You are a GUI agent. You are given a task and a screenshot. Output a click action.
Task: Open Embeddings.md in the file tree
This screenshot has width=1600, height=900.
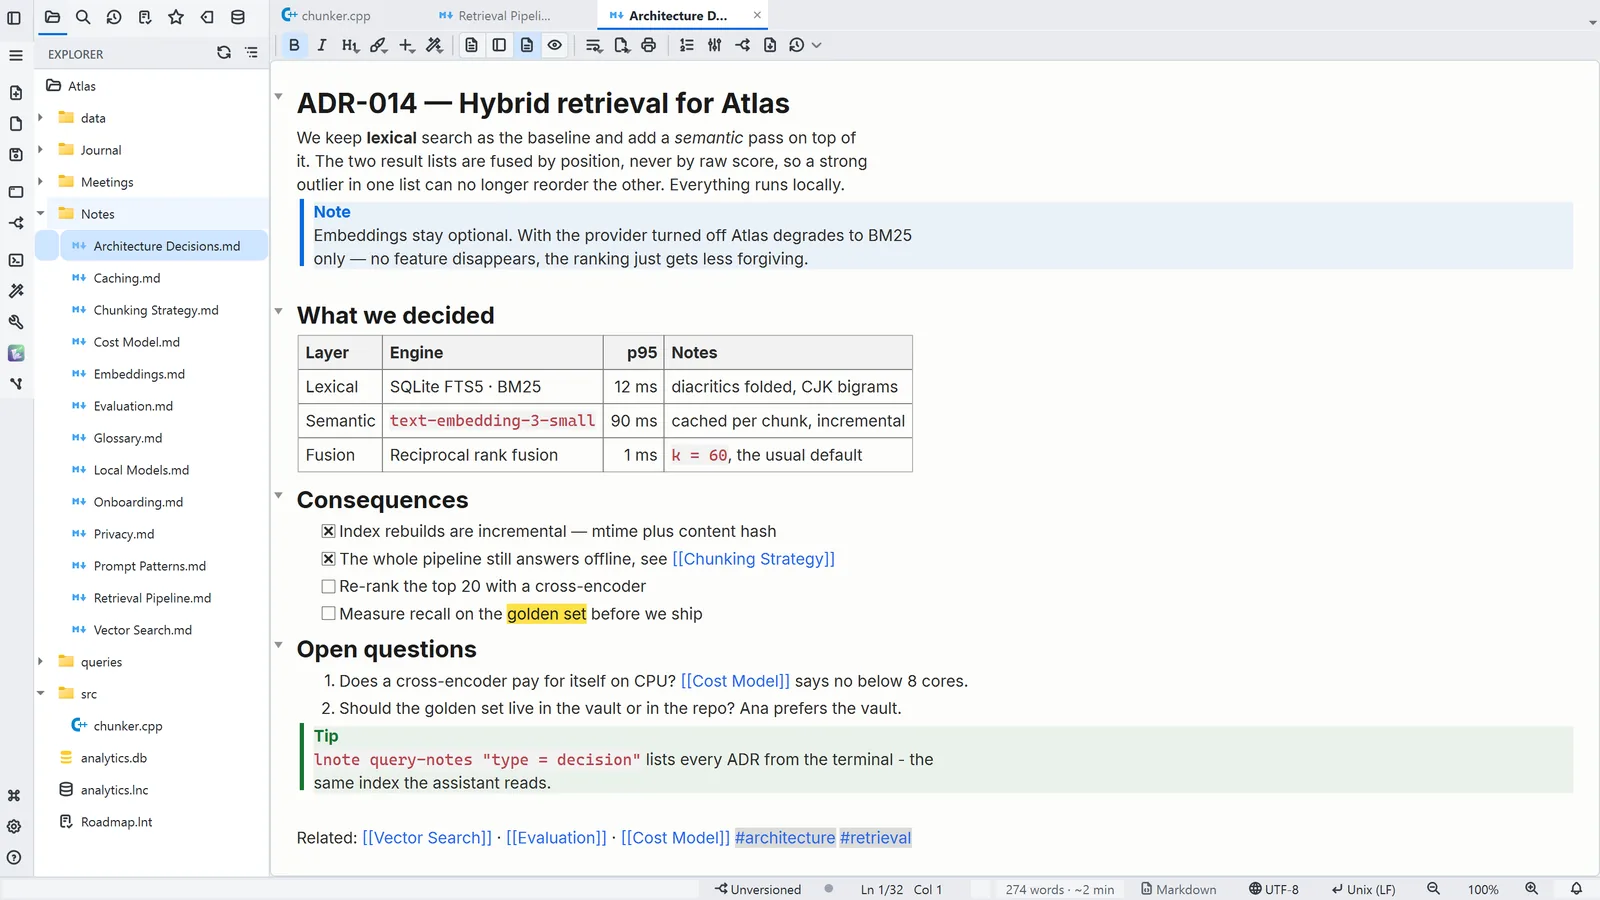coord(139,374)
